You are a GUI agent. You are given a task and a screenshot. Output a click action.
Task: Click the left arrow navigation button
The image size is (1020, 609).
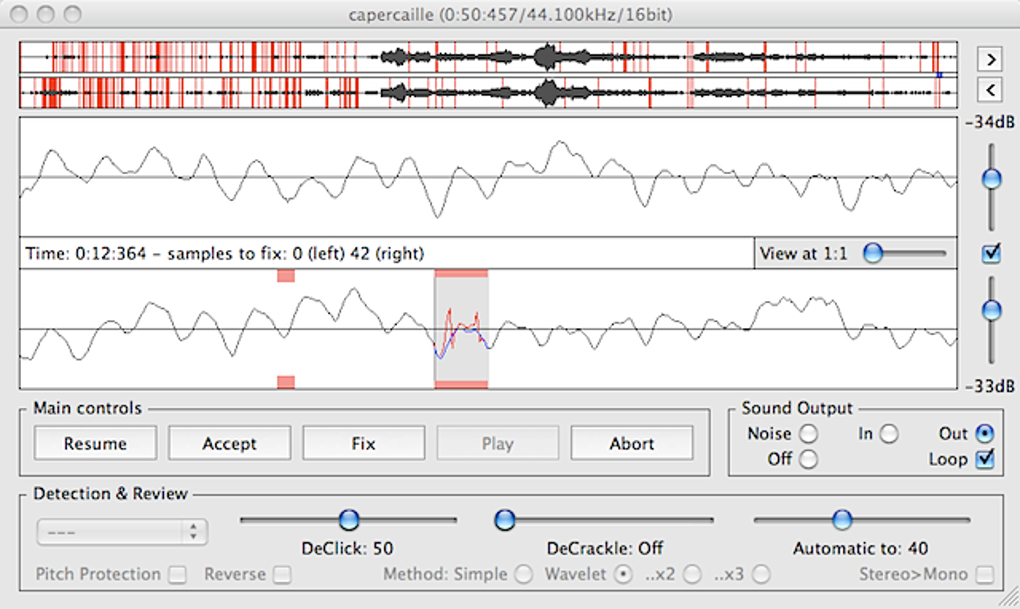click(x=989, y=91)
